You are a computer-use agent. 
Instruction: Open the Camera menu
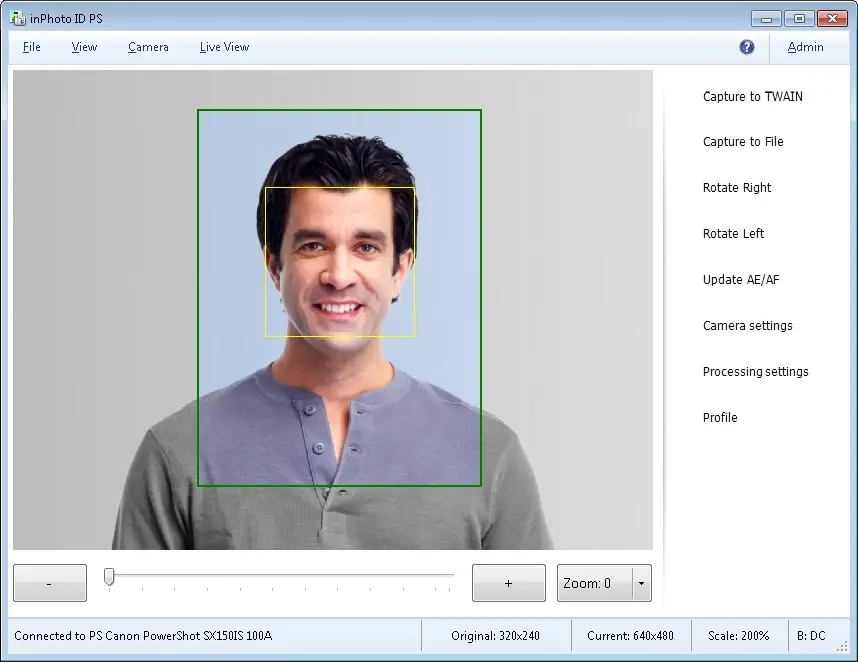(148, 47)
